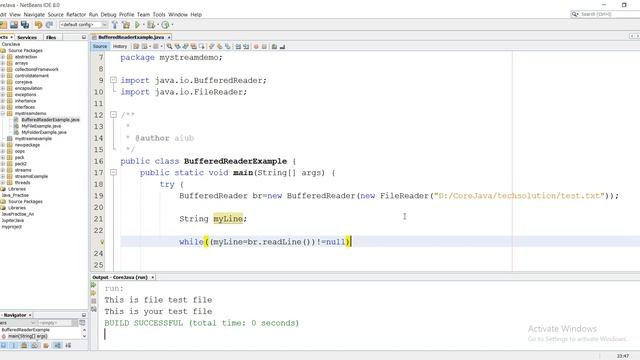This screenshot has height=360, width=640.
Task: Switch to the Source editor view
Action: click(x=100, y=47)
